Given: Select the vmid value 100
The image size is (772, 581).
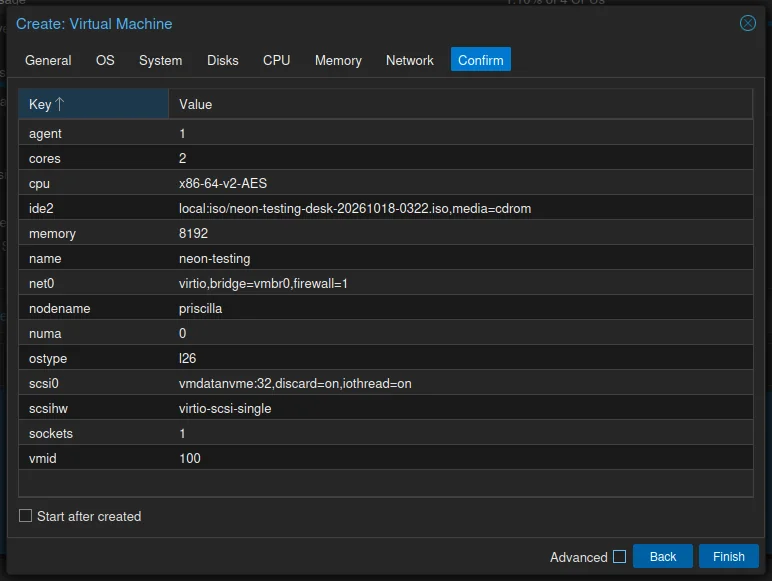Looking at the screenshot, I should (x=190, y=458).
